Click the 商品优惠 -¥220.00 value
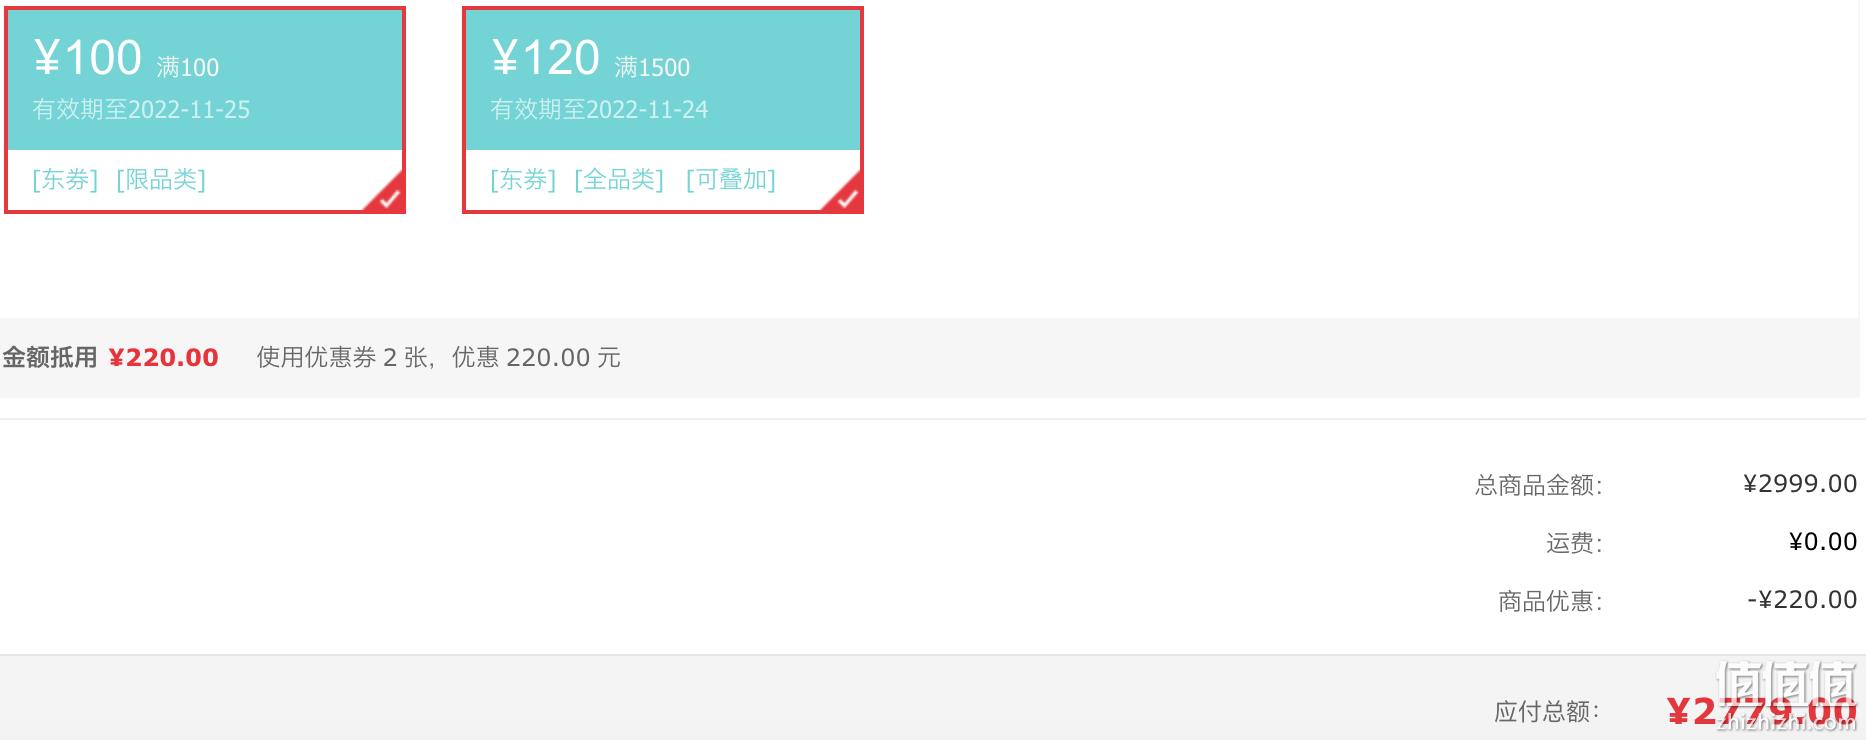This screenshot has width=1866, height=740. click(x=1802, y=600)
